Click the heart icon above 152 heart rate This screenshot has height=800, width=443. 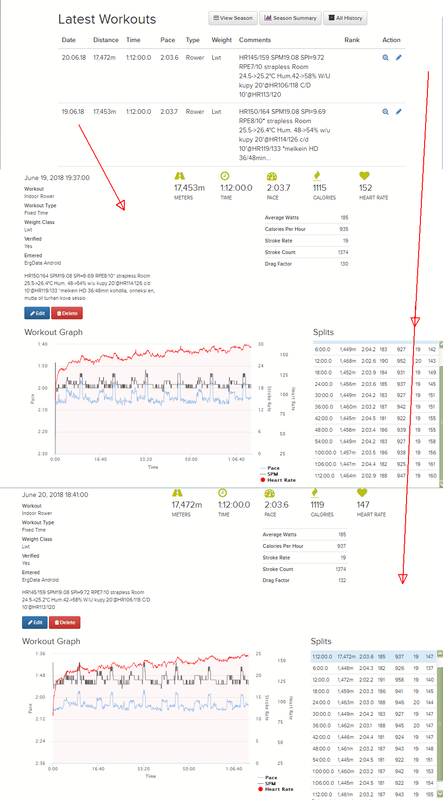point(364,176)
